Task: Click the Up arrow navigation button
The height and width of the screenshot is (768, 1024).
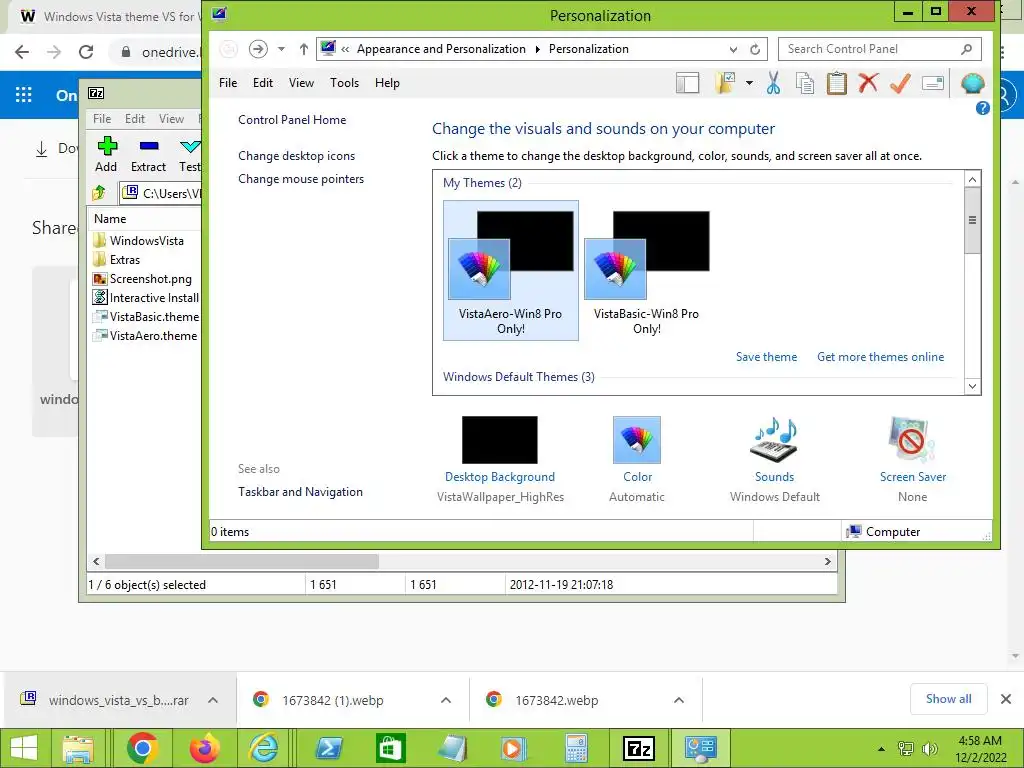Action: pyautogui.click(x=304, y=49)
